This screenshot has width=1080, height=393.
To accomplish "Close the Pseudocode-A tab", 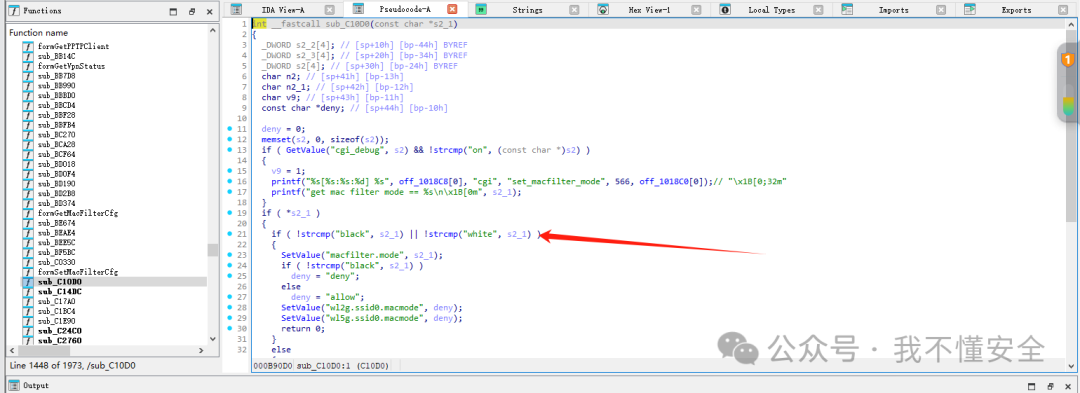I will (452, 10).
